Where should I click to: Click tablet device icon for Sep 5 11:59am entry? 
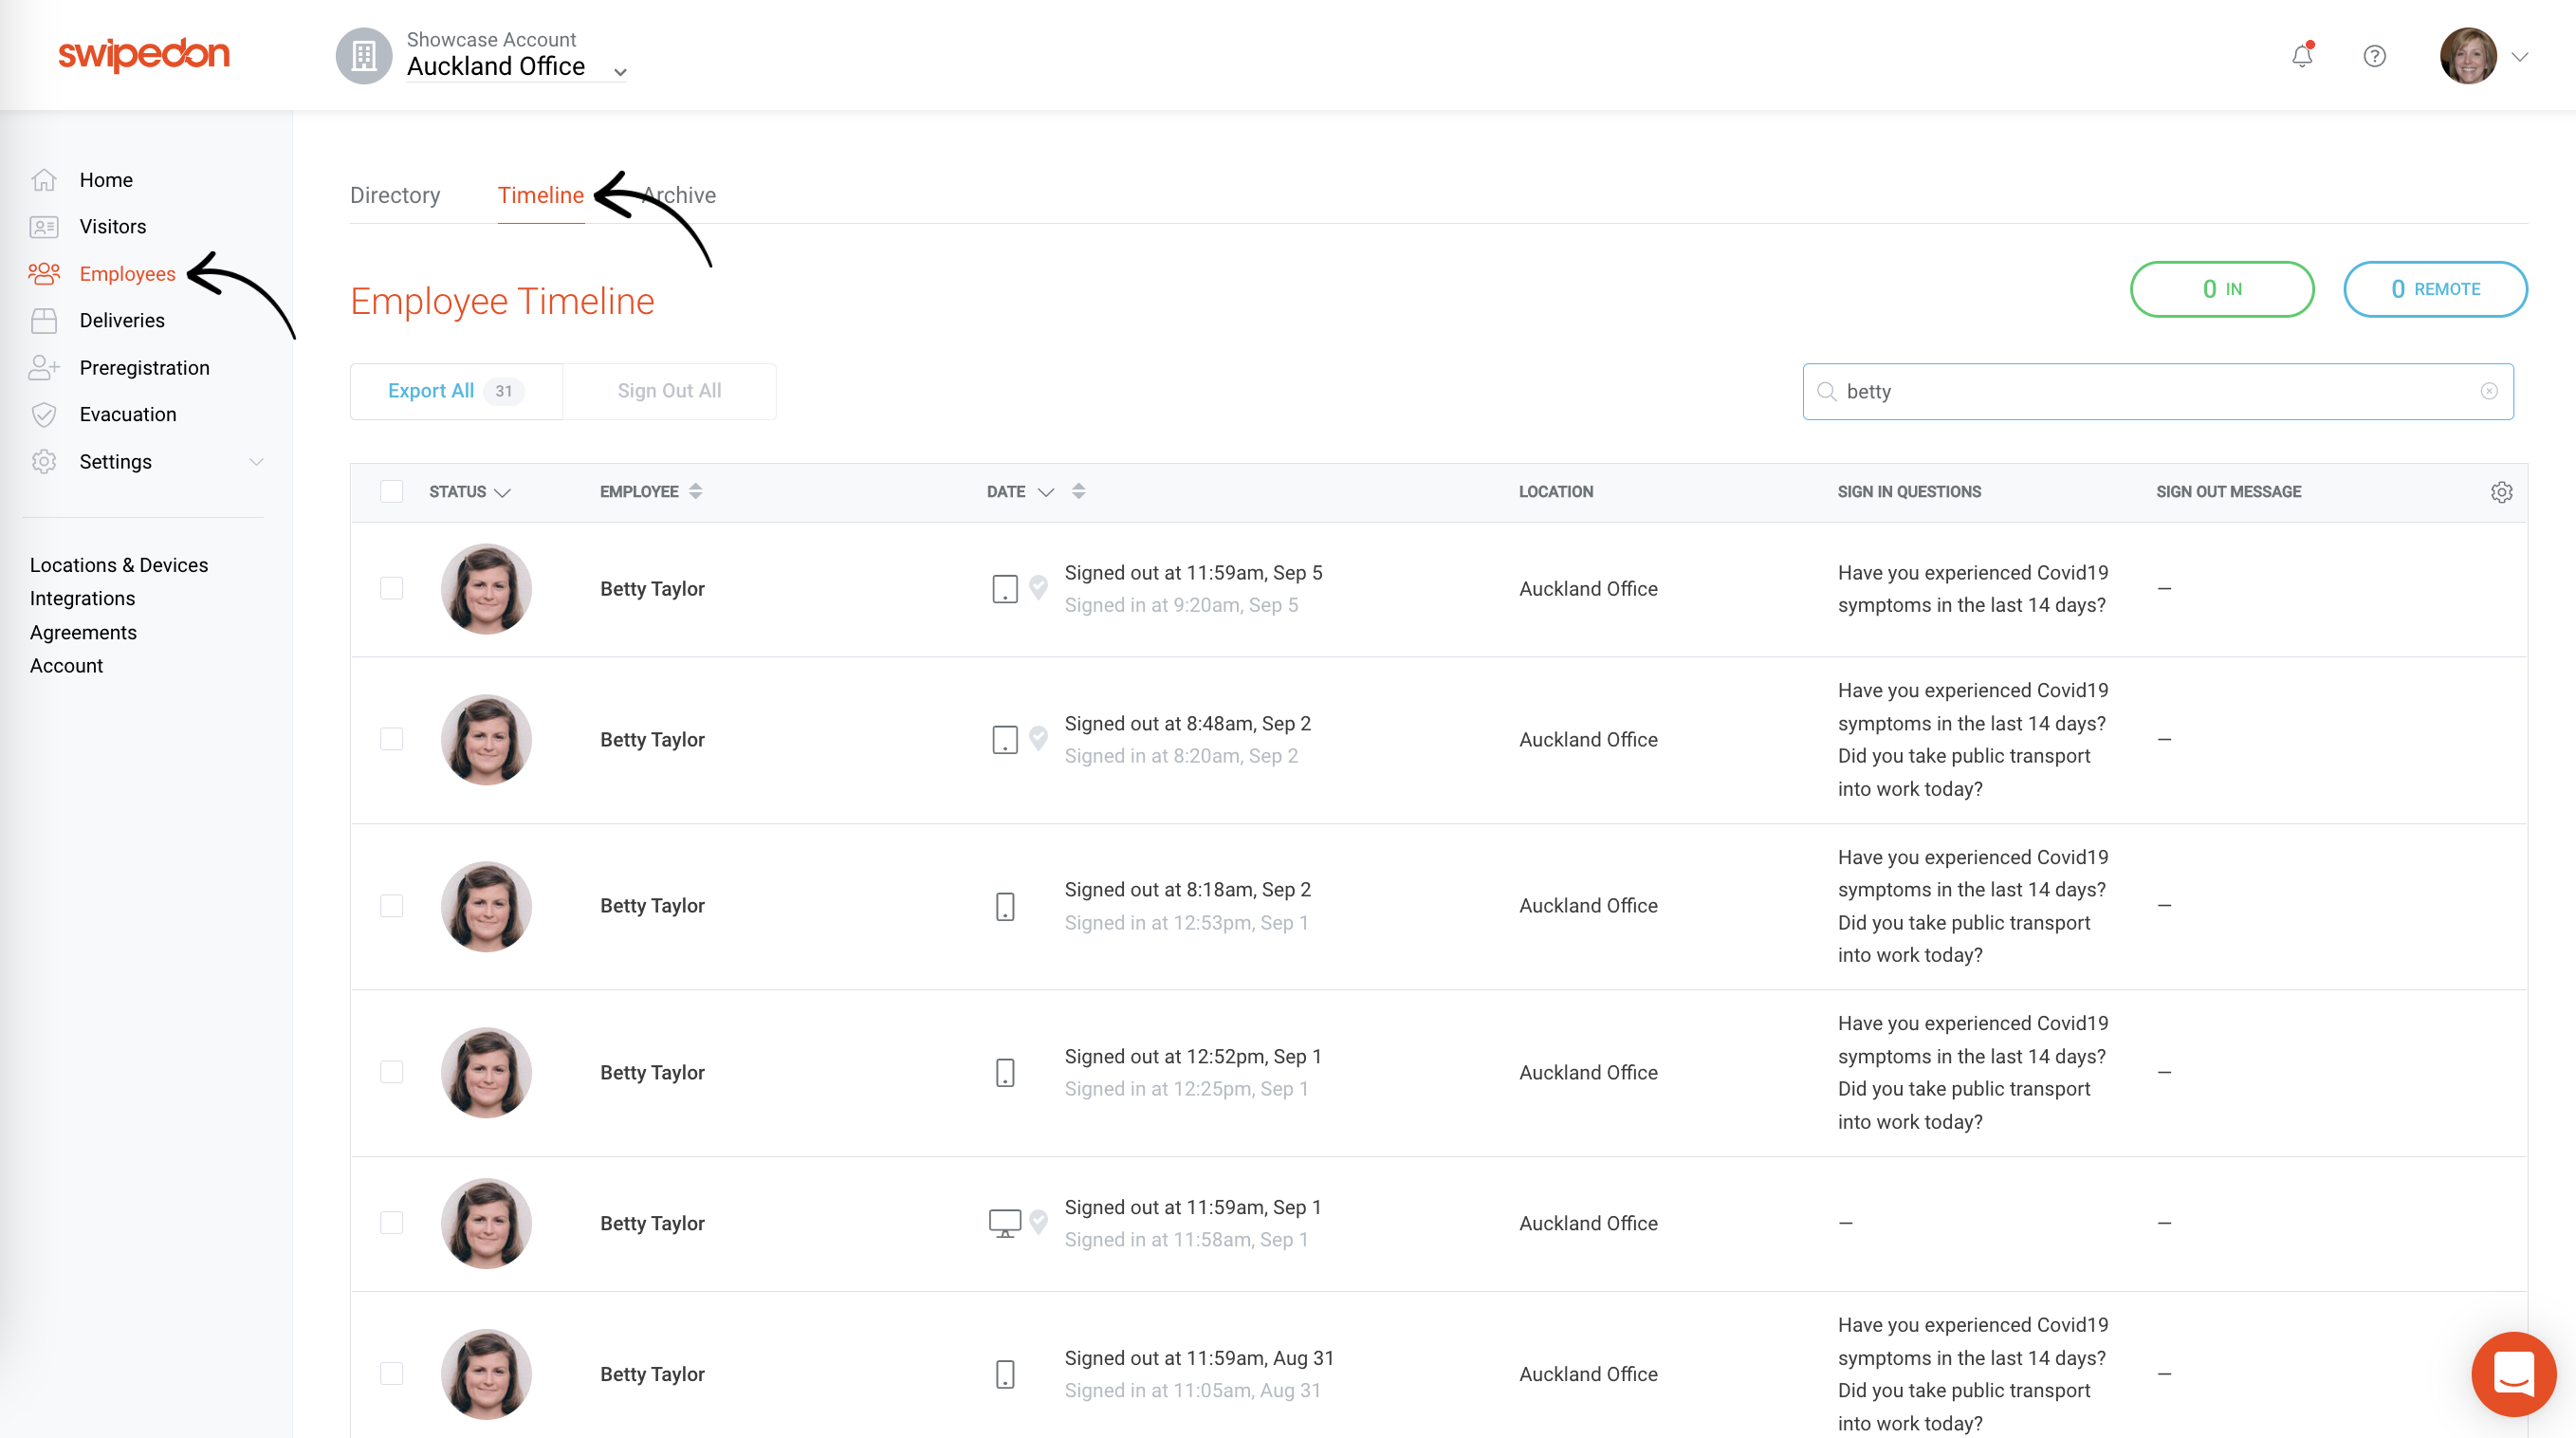click(x=1004, y=589)
